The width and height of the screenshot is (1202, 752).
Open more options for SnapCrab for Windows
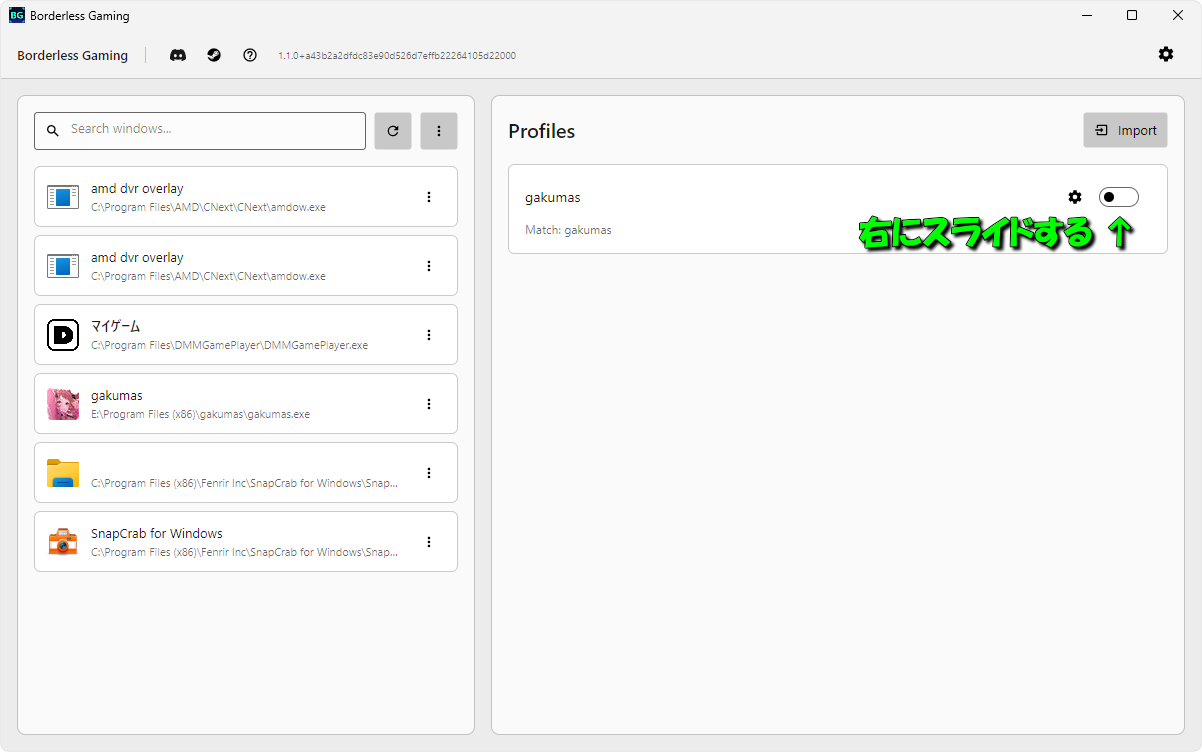tap(429, 542)
